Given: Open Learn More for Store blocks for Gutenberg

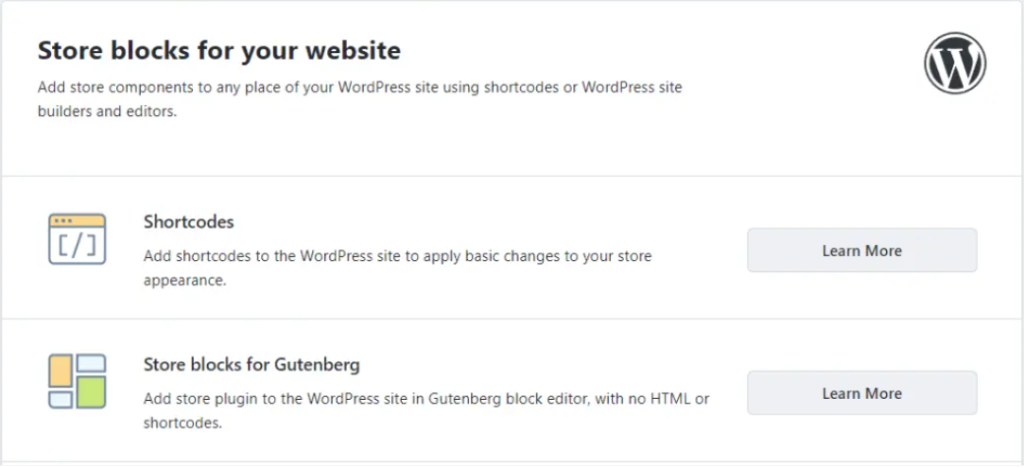Looking at the screenshot, I should coord(861,393).
